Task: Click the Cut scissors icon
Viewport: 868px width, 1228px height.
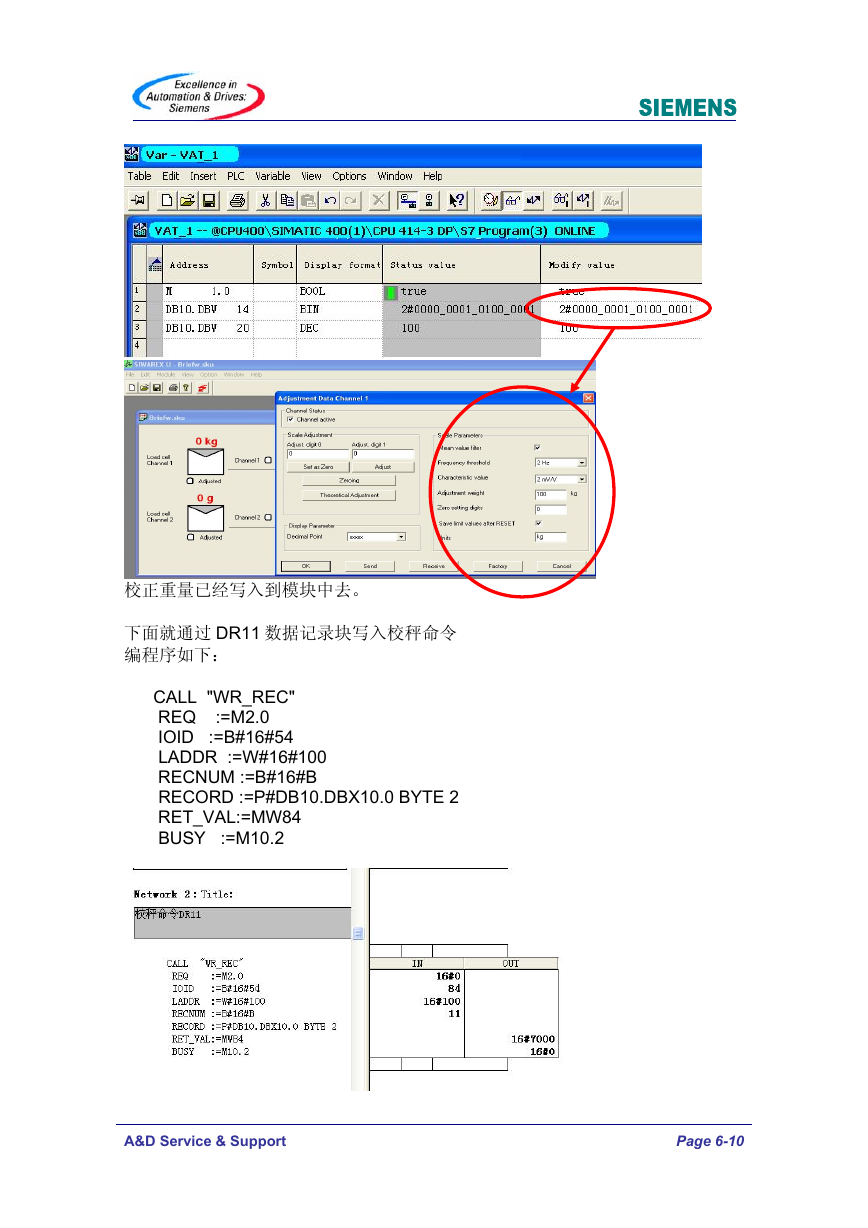Action: tap(266, 200)
